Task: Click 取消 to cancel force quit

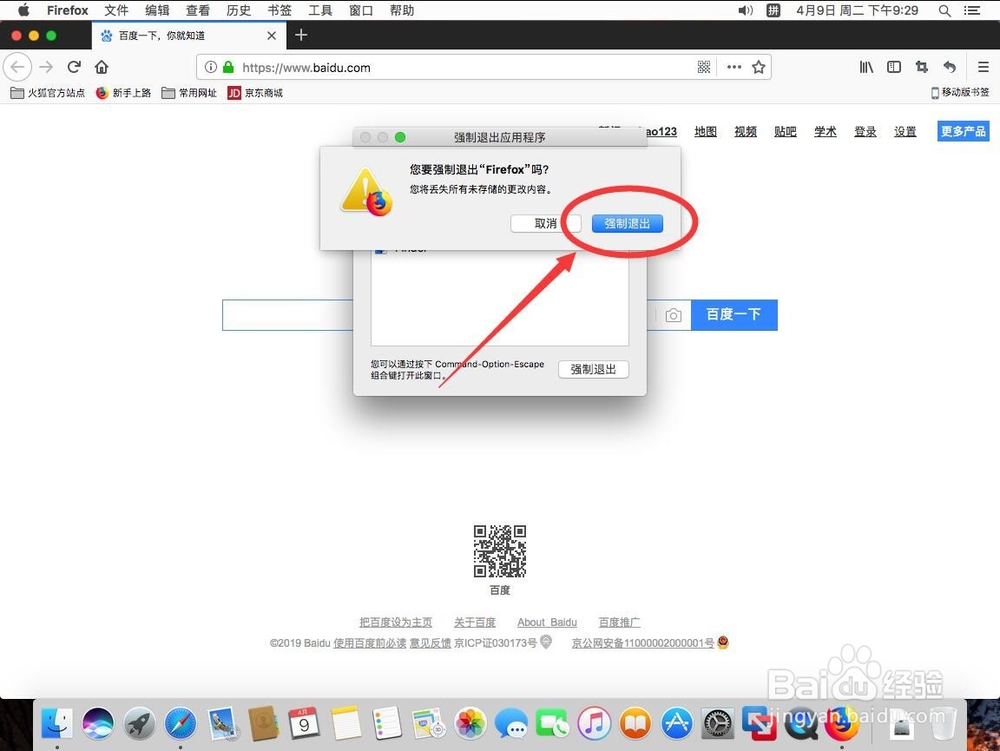Action: pos(545,223)
